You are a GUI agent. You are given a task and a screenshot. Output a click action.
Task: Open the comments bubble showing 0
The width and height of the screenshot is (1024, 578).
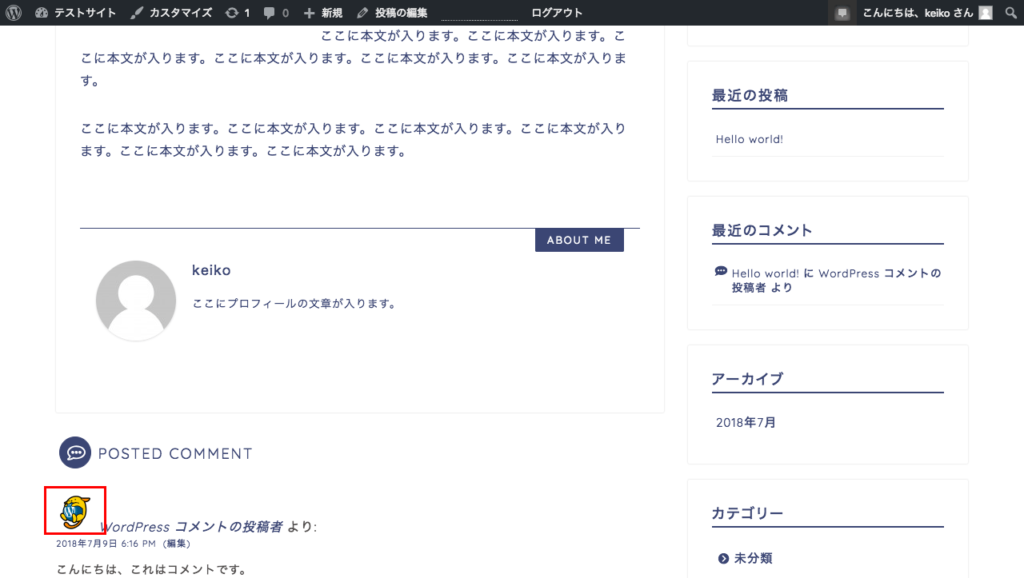coord(276,12)
